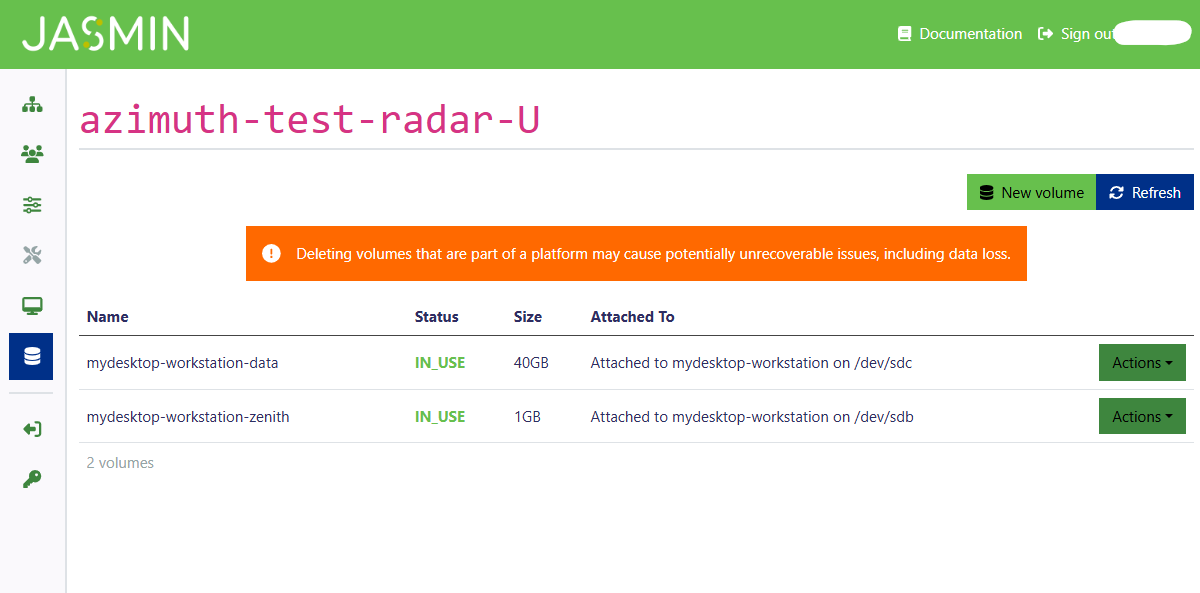
Task: Click the Sign out link
Action: [1077, 34]
